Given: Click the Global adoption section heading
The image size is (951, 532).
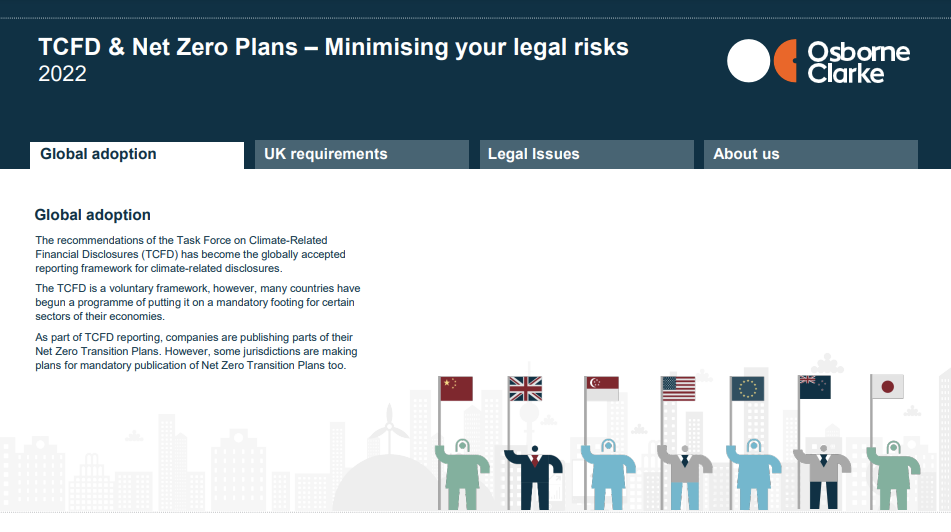Looking at the screenshot, I should click(x=93, y=215).
